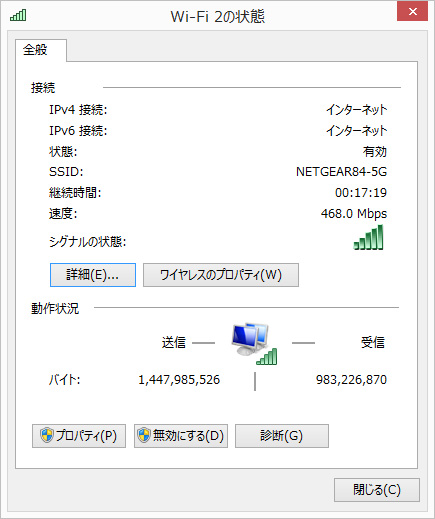Click the 速度 label
Image resolution: width=435 pixels, height=519 pixels.
click(63, 213)
